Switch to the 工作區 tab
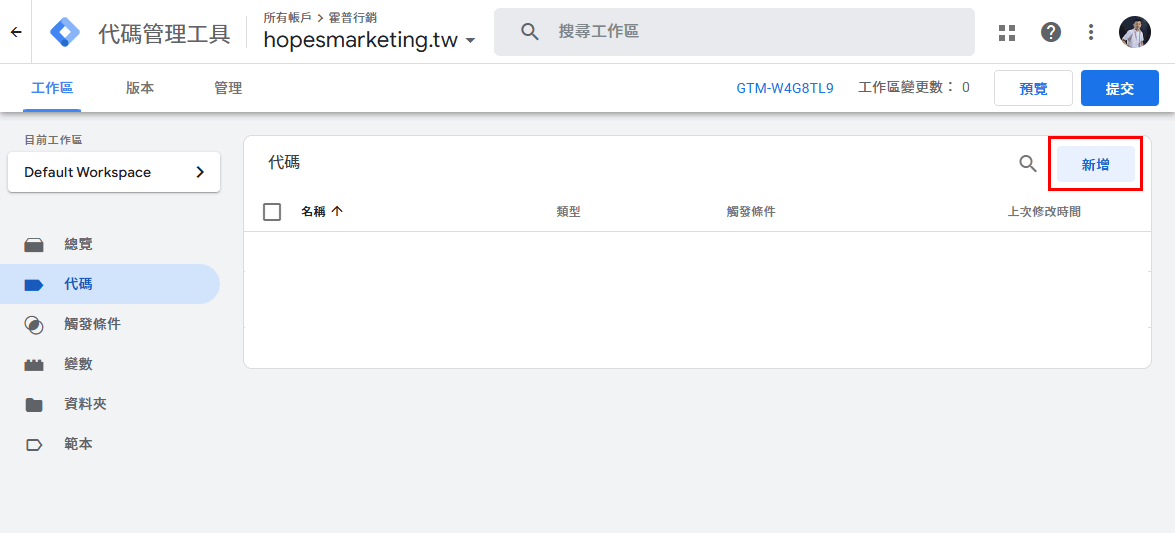Screen dimensions: 1175x533 (x=52, y=88)
